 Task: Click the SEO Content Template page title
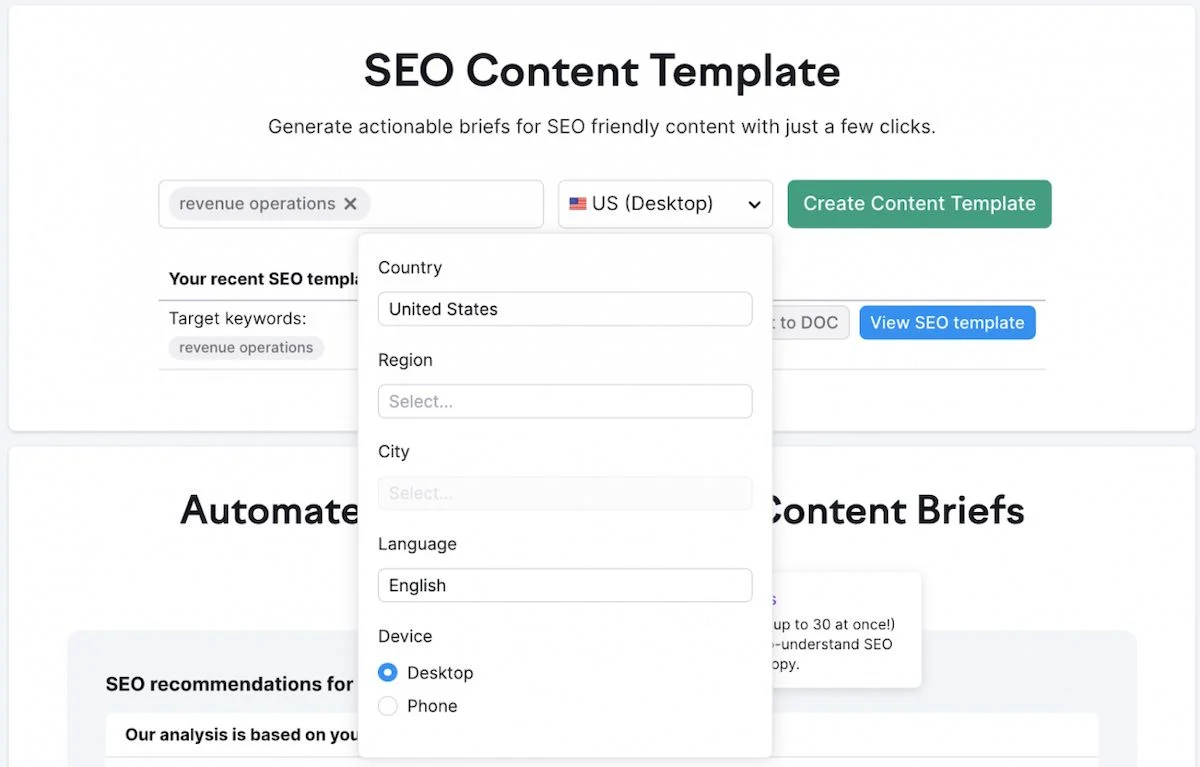coord(602,71)
